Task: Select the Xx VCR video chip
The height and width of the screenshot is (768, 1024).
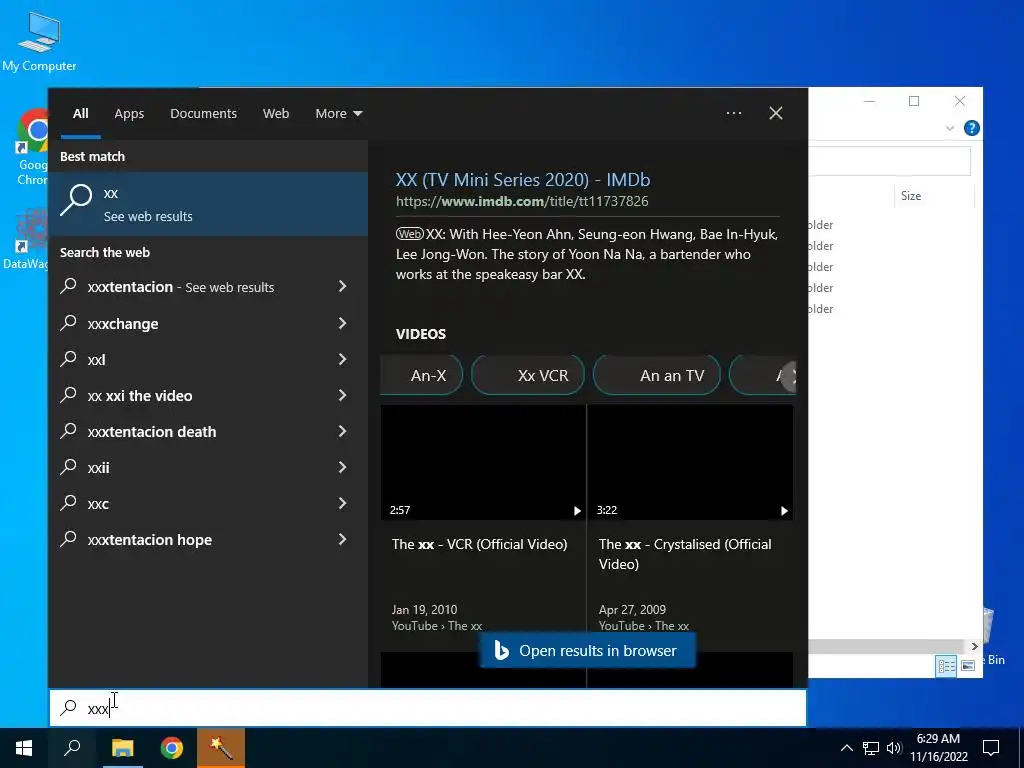Action: (x=528, y=376)
